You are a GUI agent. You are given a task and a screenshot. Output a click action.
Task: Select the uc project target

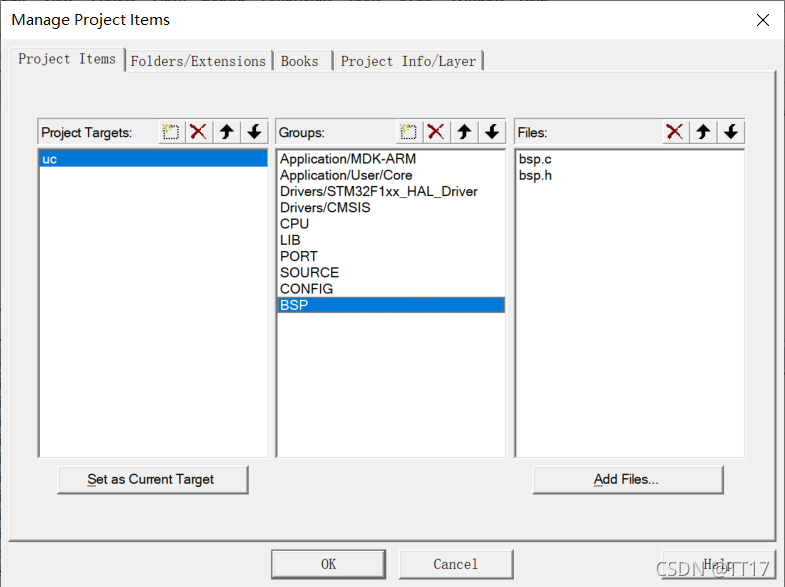point(153,159)
